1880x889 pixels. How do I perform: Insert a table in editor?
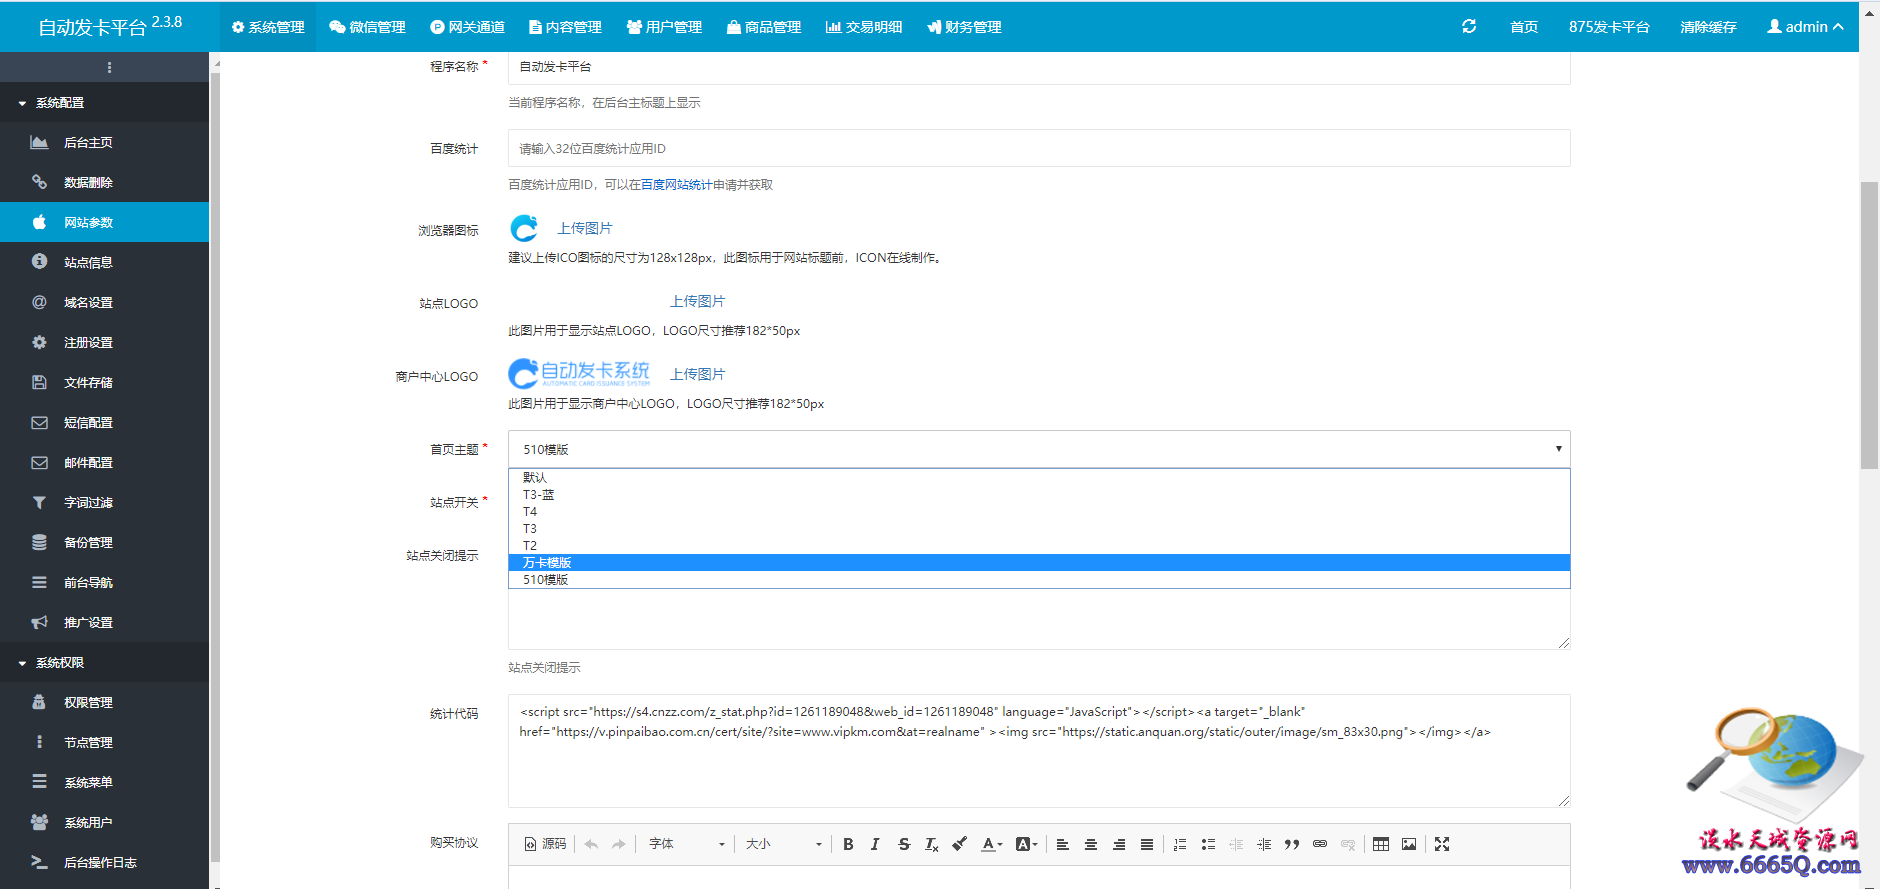pyautogui.click(x=1381, y=844)
